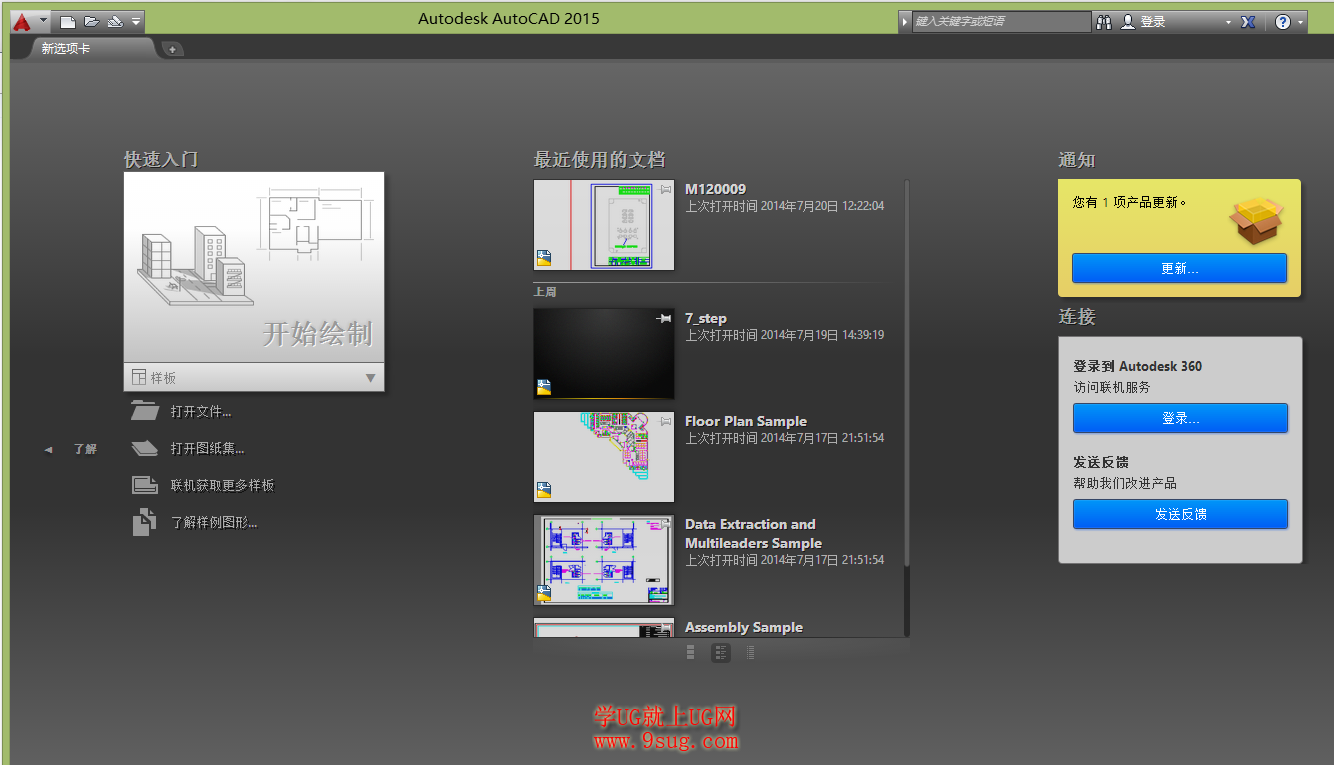Click the 更新... update button
This screenshot has width=1334, height=765.
coord(1179,268)
